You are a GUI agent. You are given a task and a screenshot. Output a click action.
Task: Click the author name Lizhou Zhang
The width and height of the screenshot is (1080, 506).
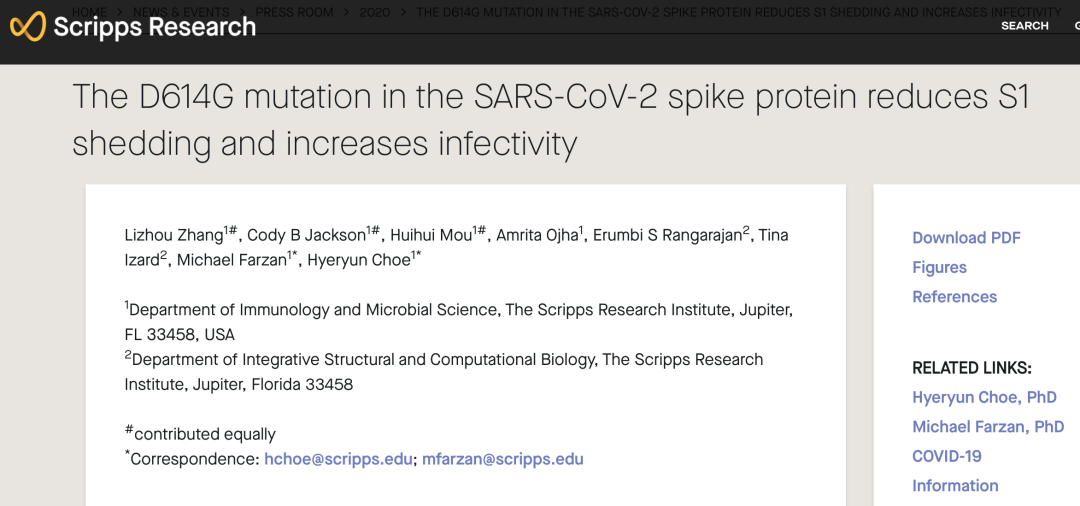pyautogui.click(x=174, y=235)
